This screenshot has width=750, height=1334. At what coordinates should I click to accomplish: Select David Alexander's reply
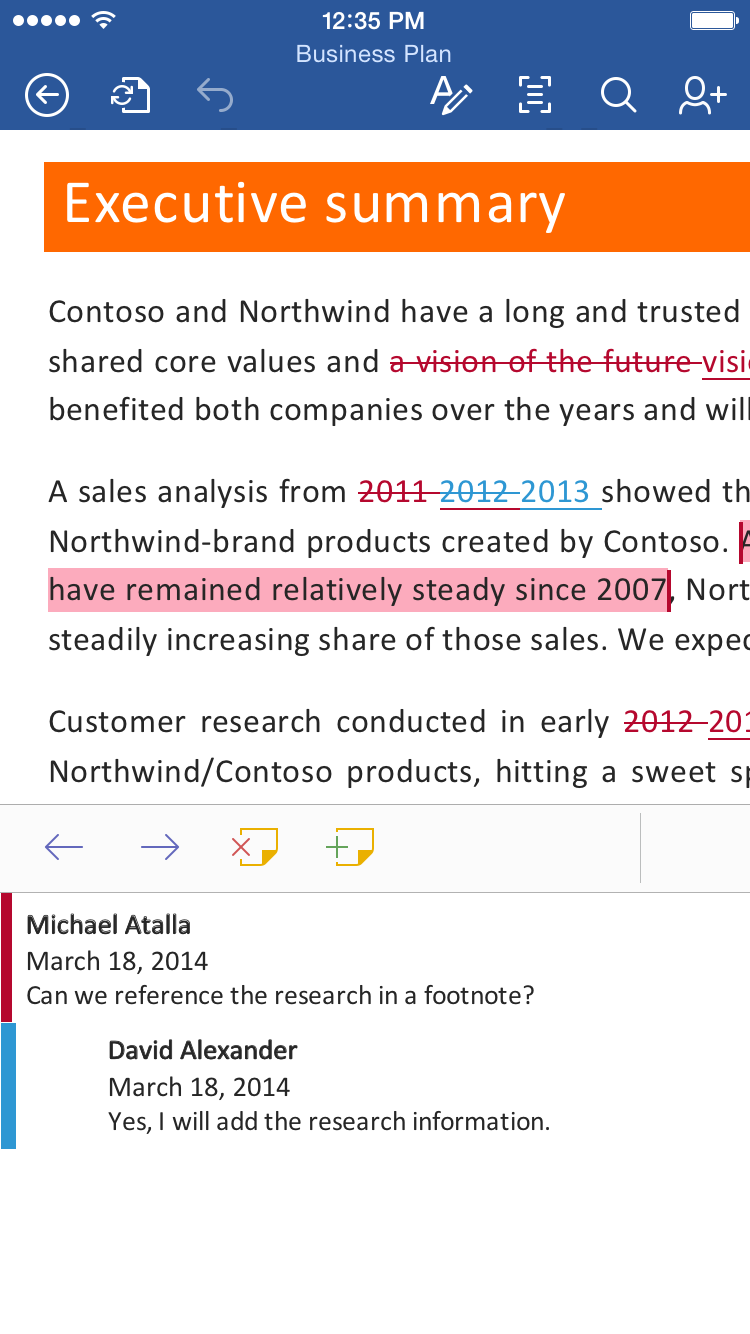point(329,1085)
